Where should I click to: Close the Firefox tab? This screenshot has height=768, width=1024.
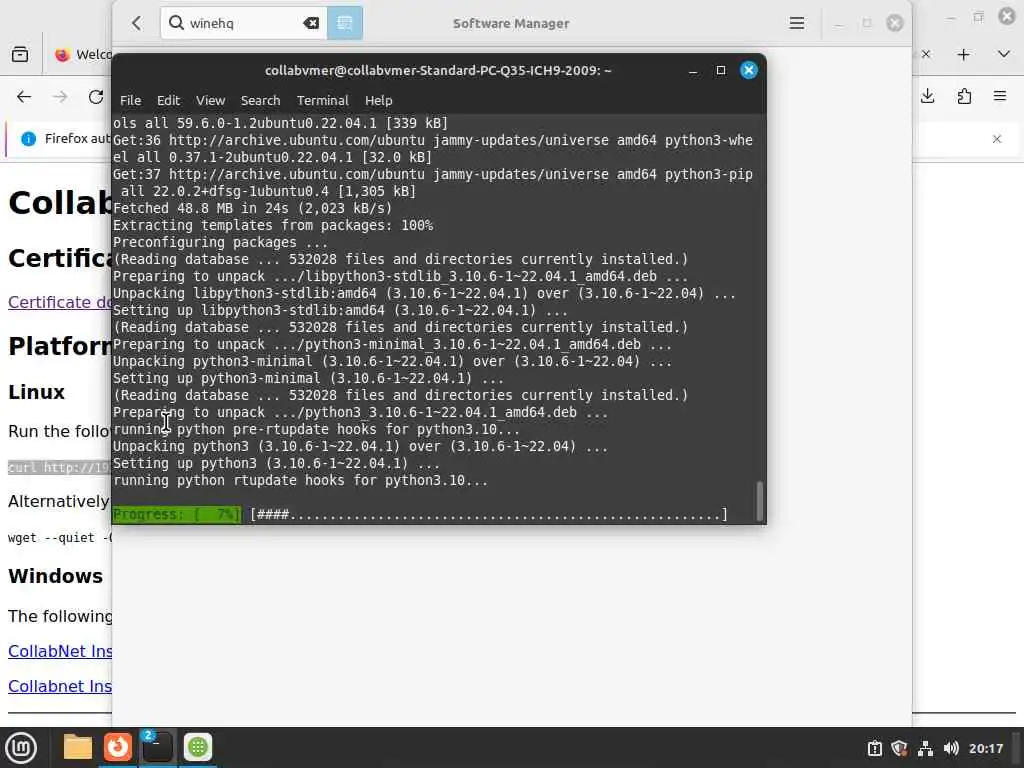pos(925,54)
